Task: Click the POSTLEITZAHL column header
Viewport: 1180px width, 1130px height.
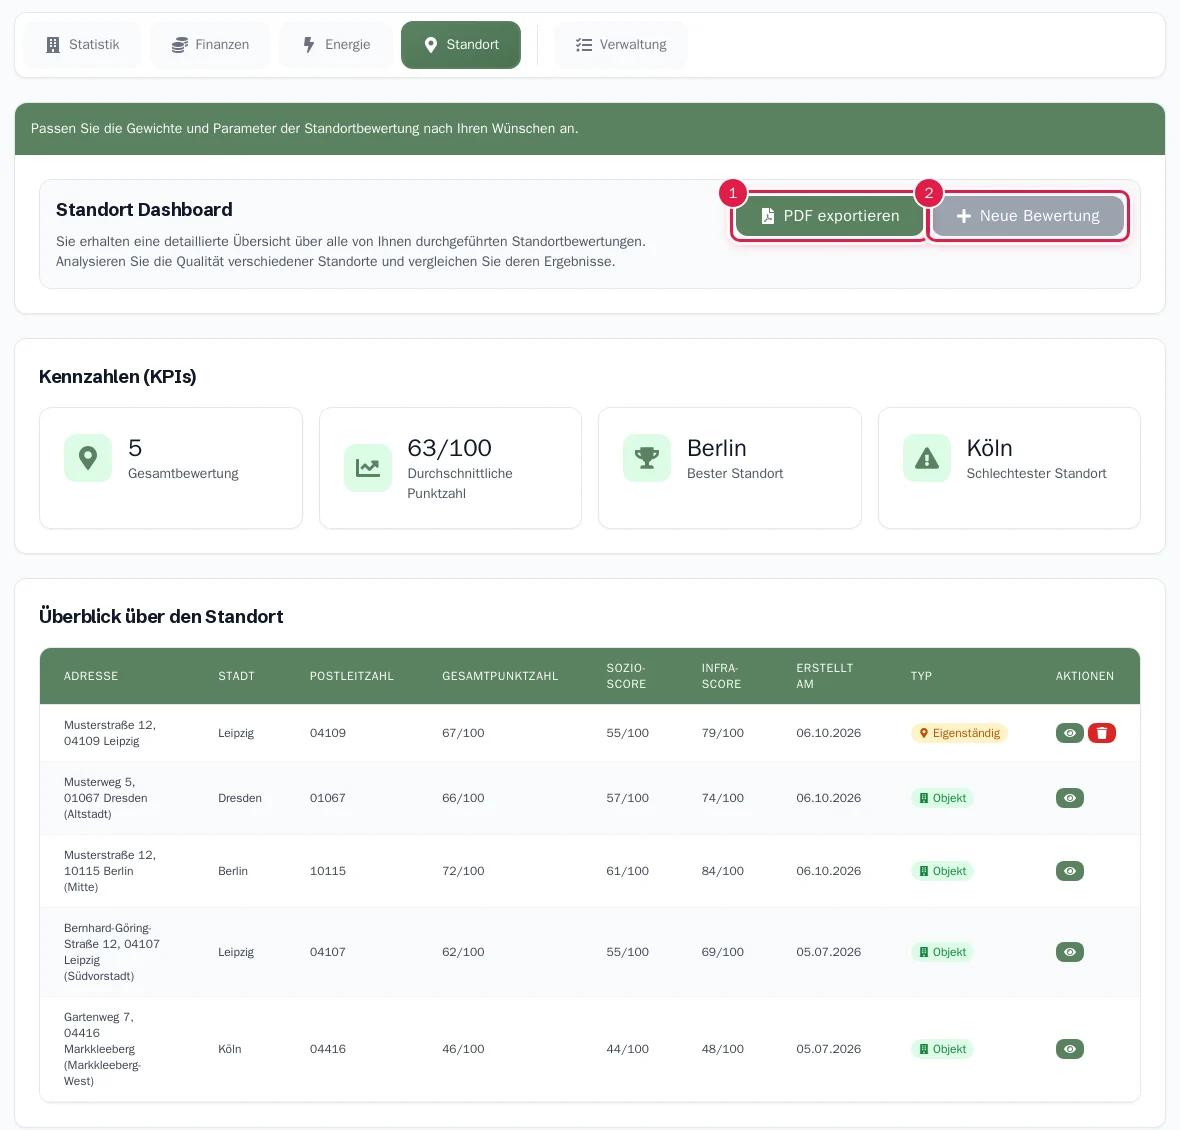Action: (351, 676)
